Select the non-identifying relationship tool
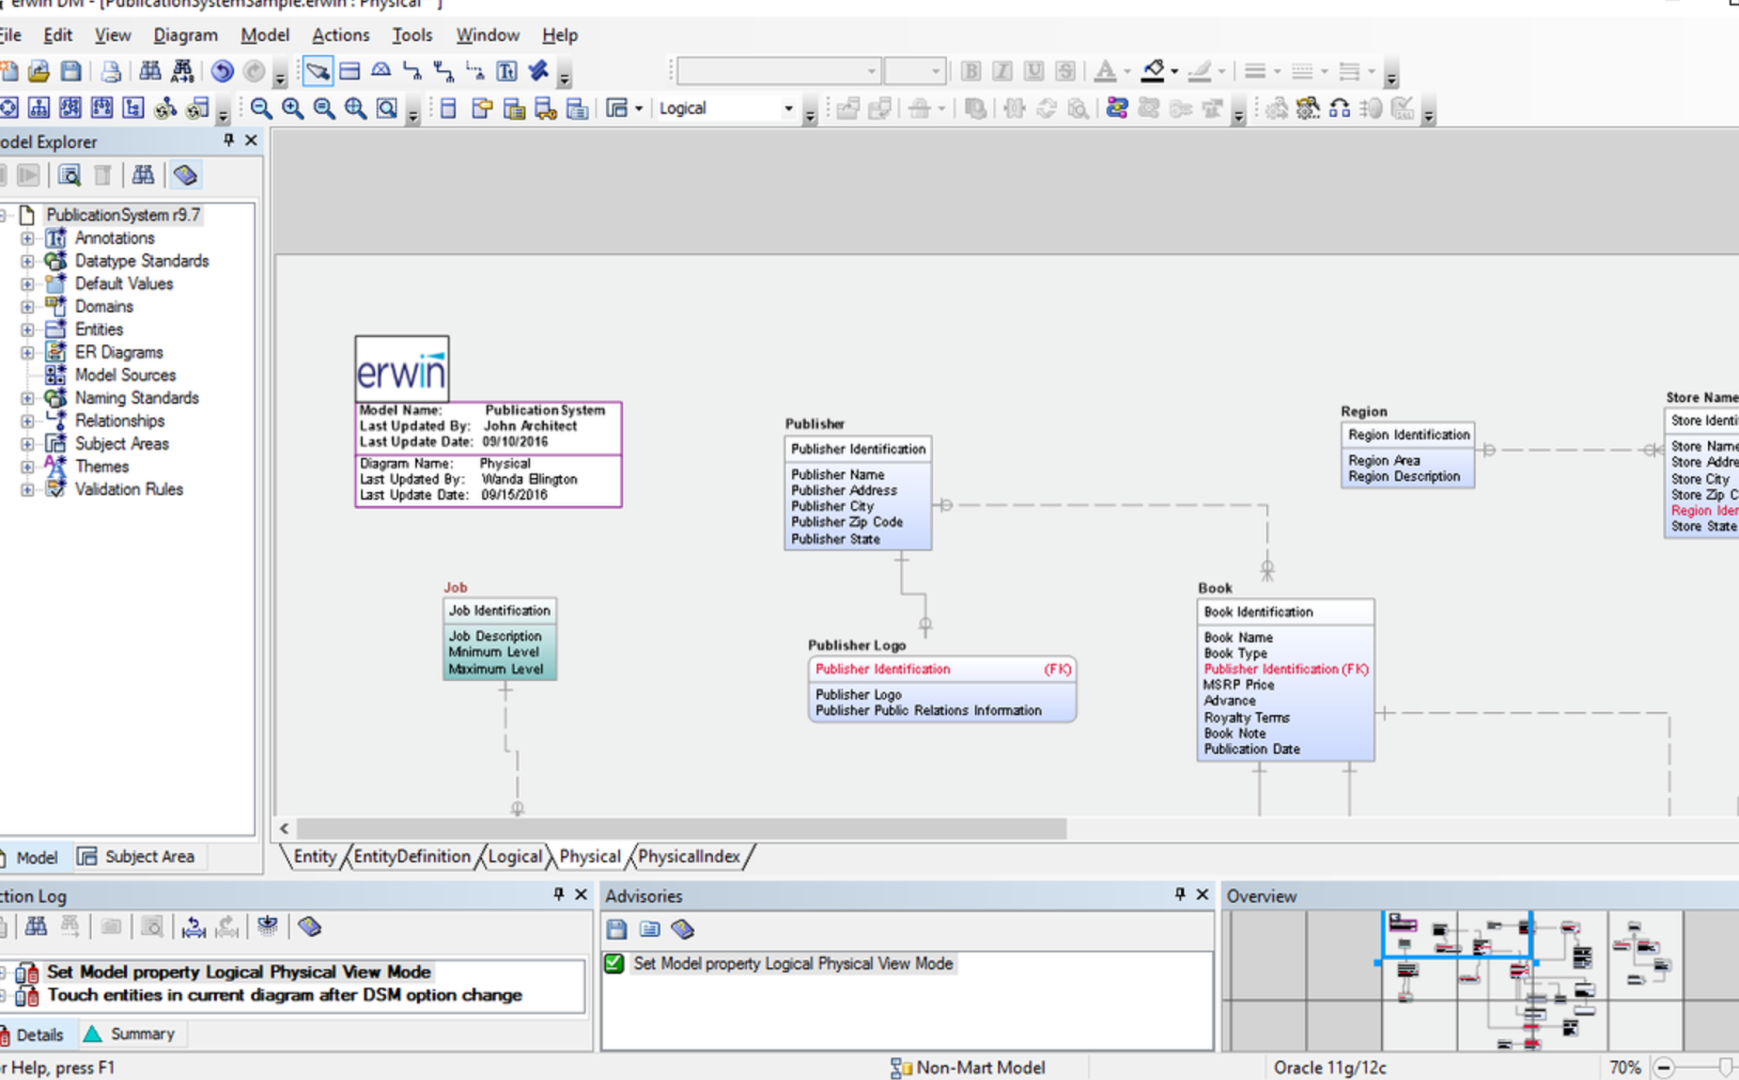The width and height of the screenshot is (1739, 1080). (475, 71)
